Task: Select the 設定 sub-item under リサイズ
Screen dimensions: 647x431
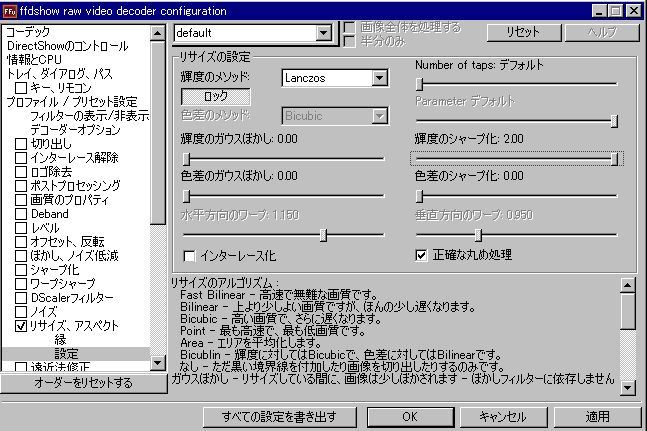Action: coord(66,354)
